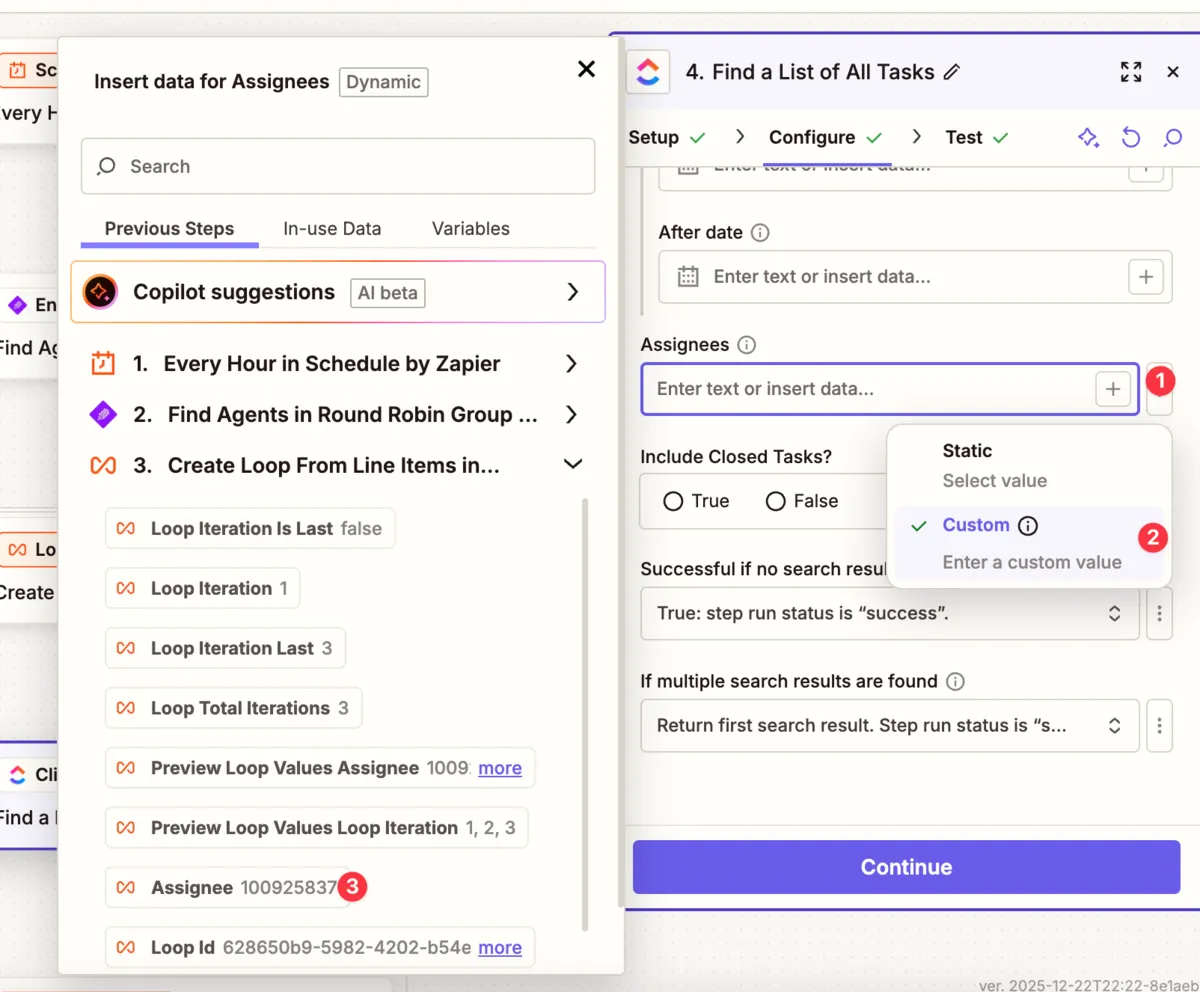Image resolution: width=1200 pixels, height=992 pixels.
Task: Click the plus icon in Assignees field
Action: point(1113,389)
